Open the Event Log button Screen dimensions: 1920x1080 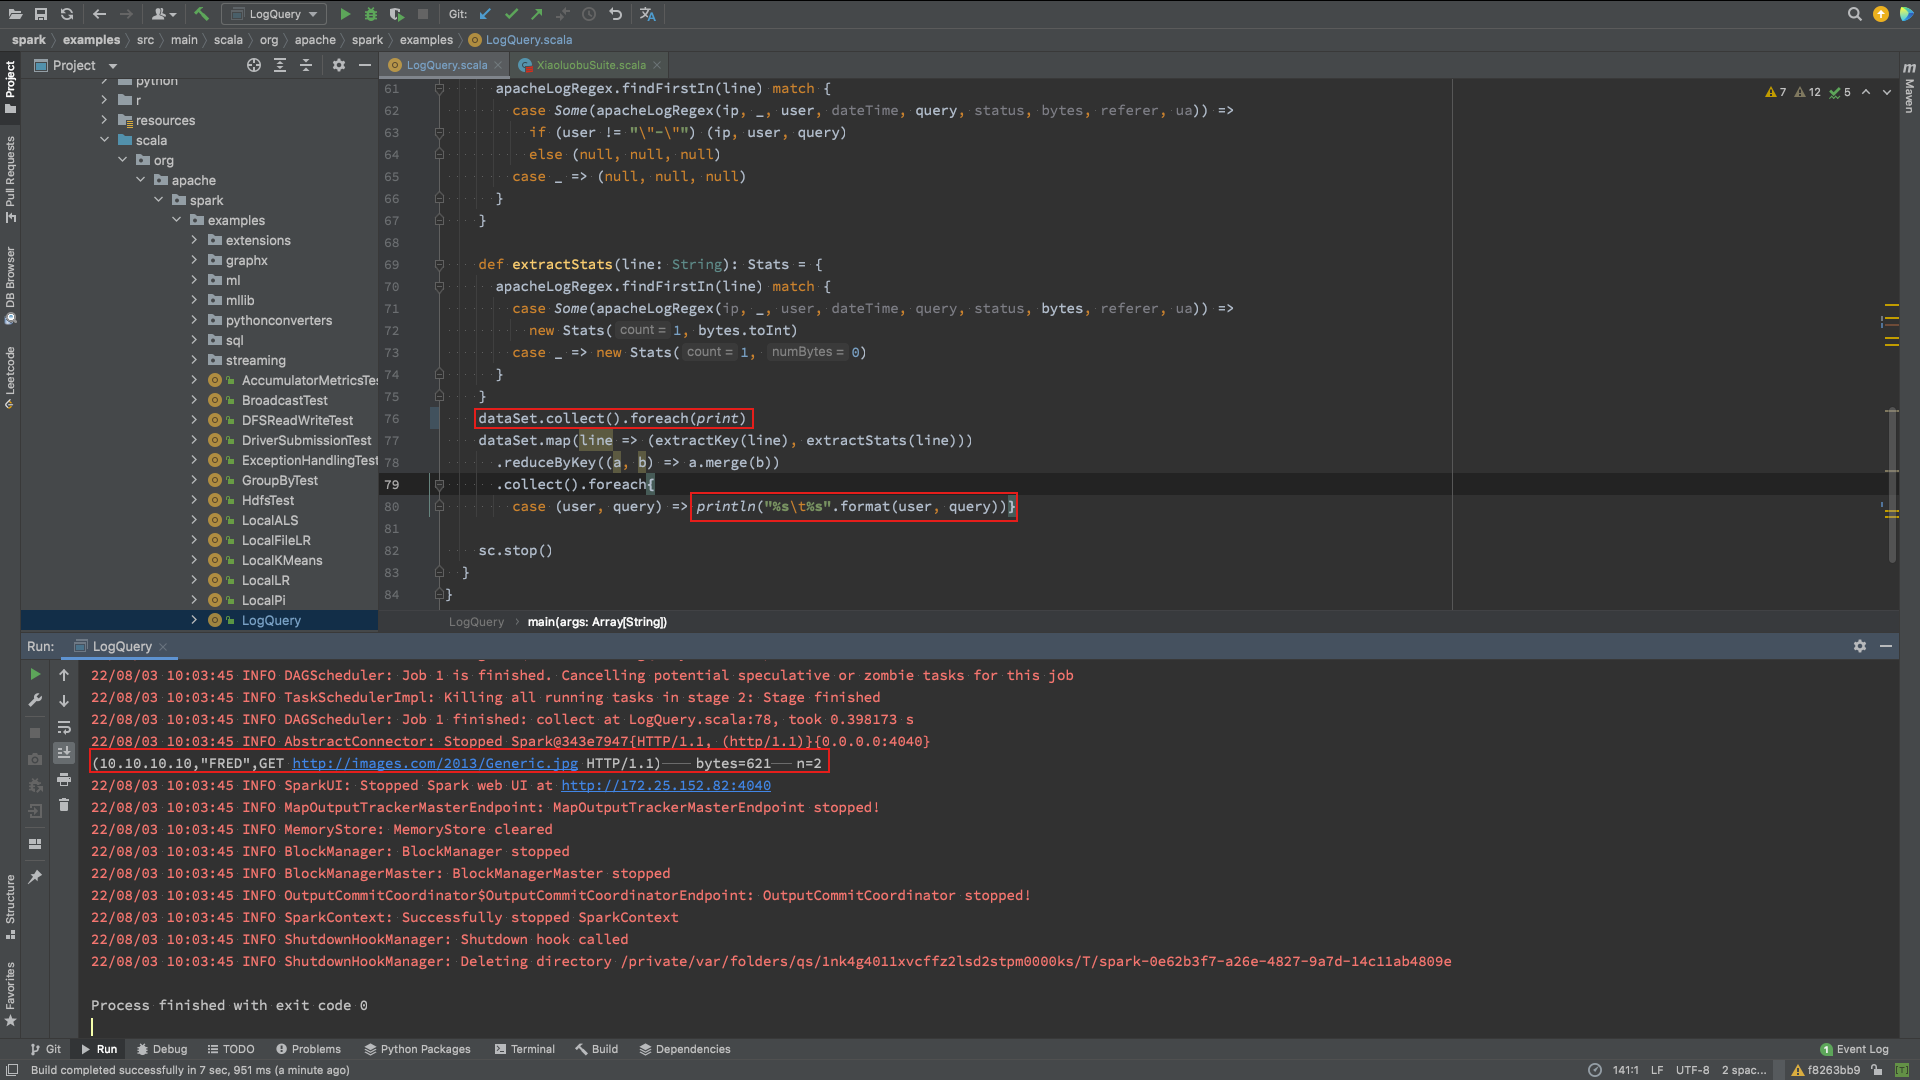tap(1855, 1049)
